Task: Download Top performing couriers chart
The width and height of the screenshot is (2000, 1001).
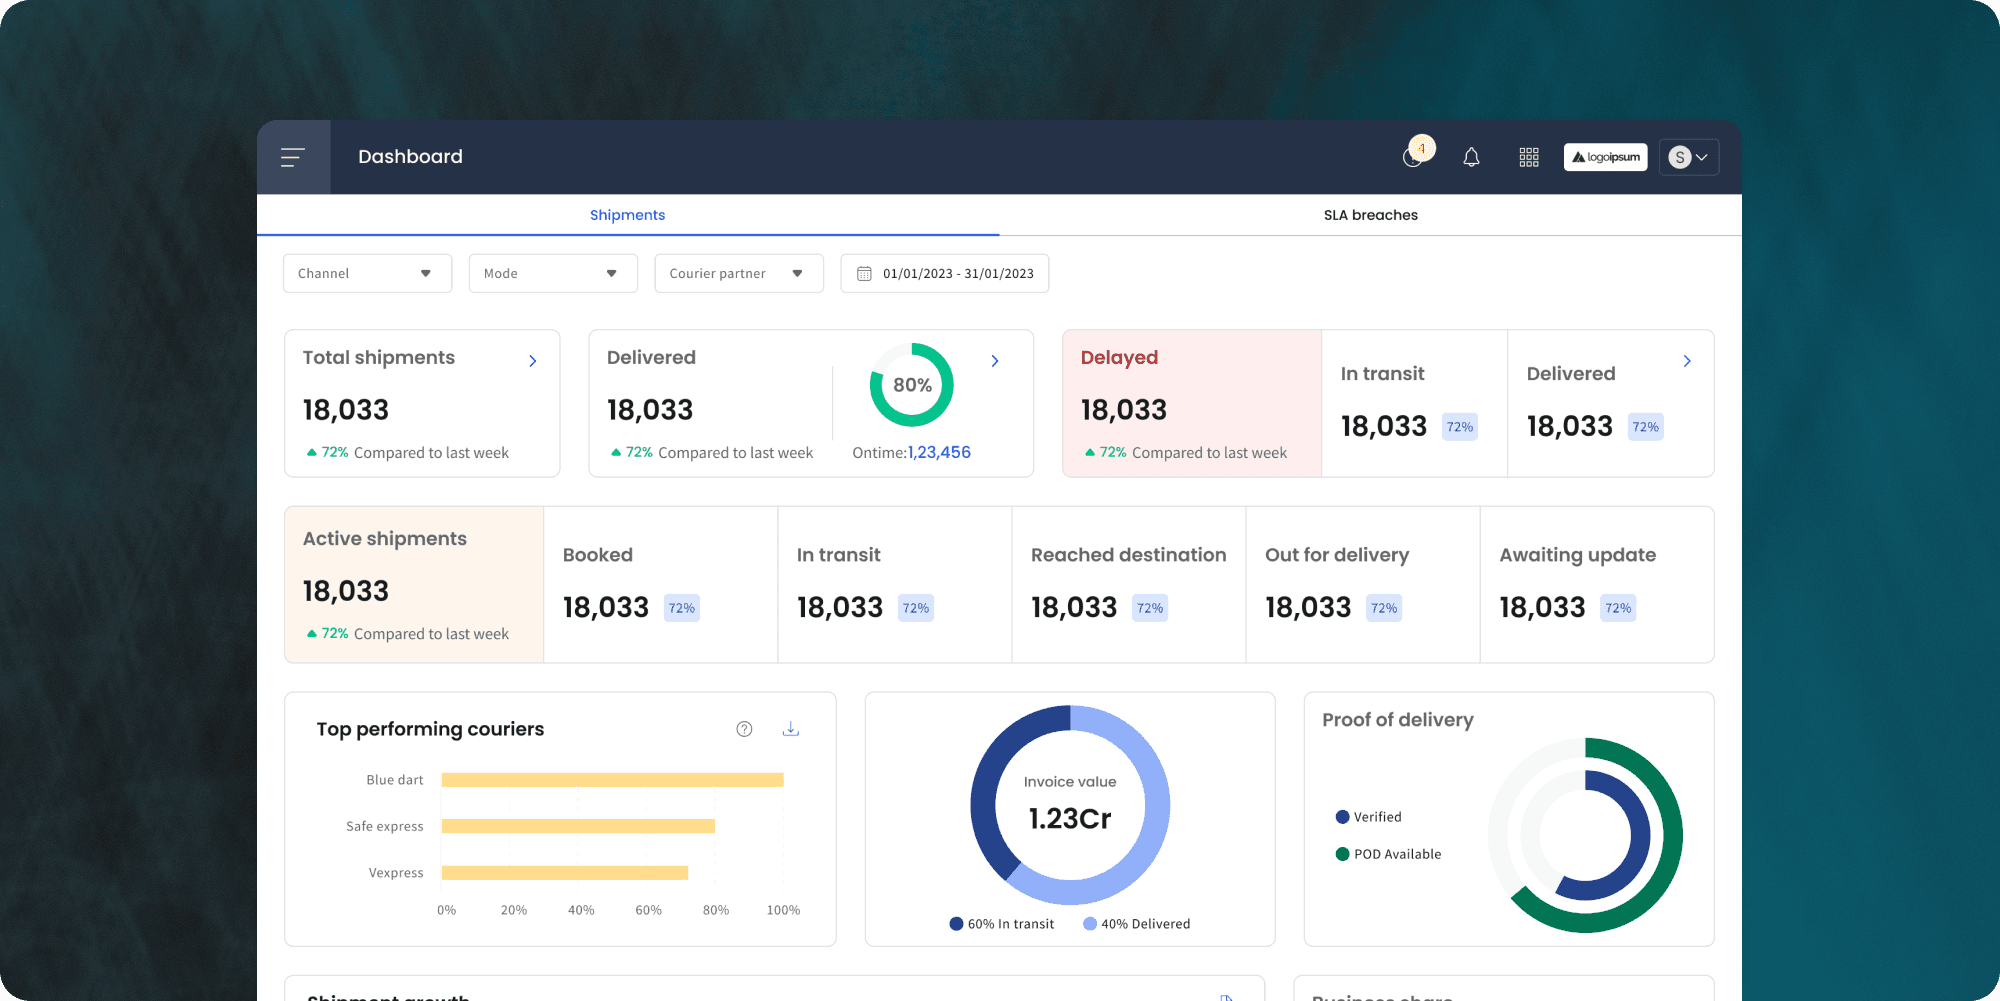Action: pos(791,728)
